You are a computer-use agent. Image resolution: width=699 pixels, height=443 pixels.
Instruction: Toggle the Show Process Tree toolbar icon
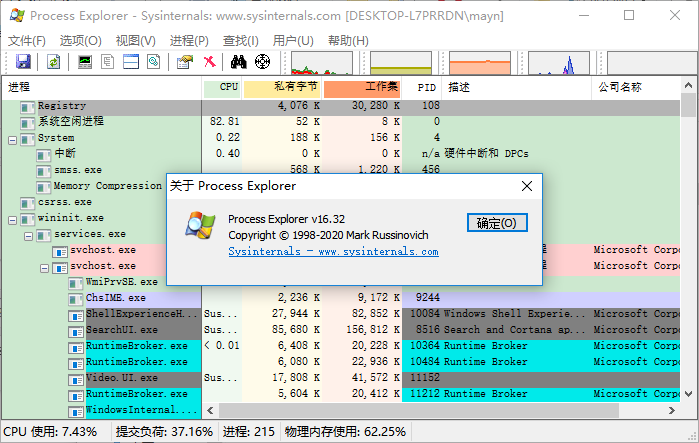pyautogui.click(x=107, y=62)
